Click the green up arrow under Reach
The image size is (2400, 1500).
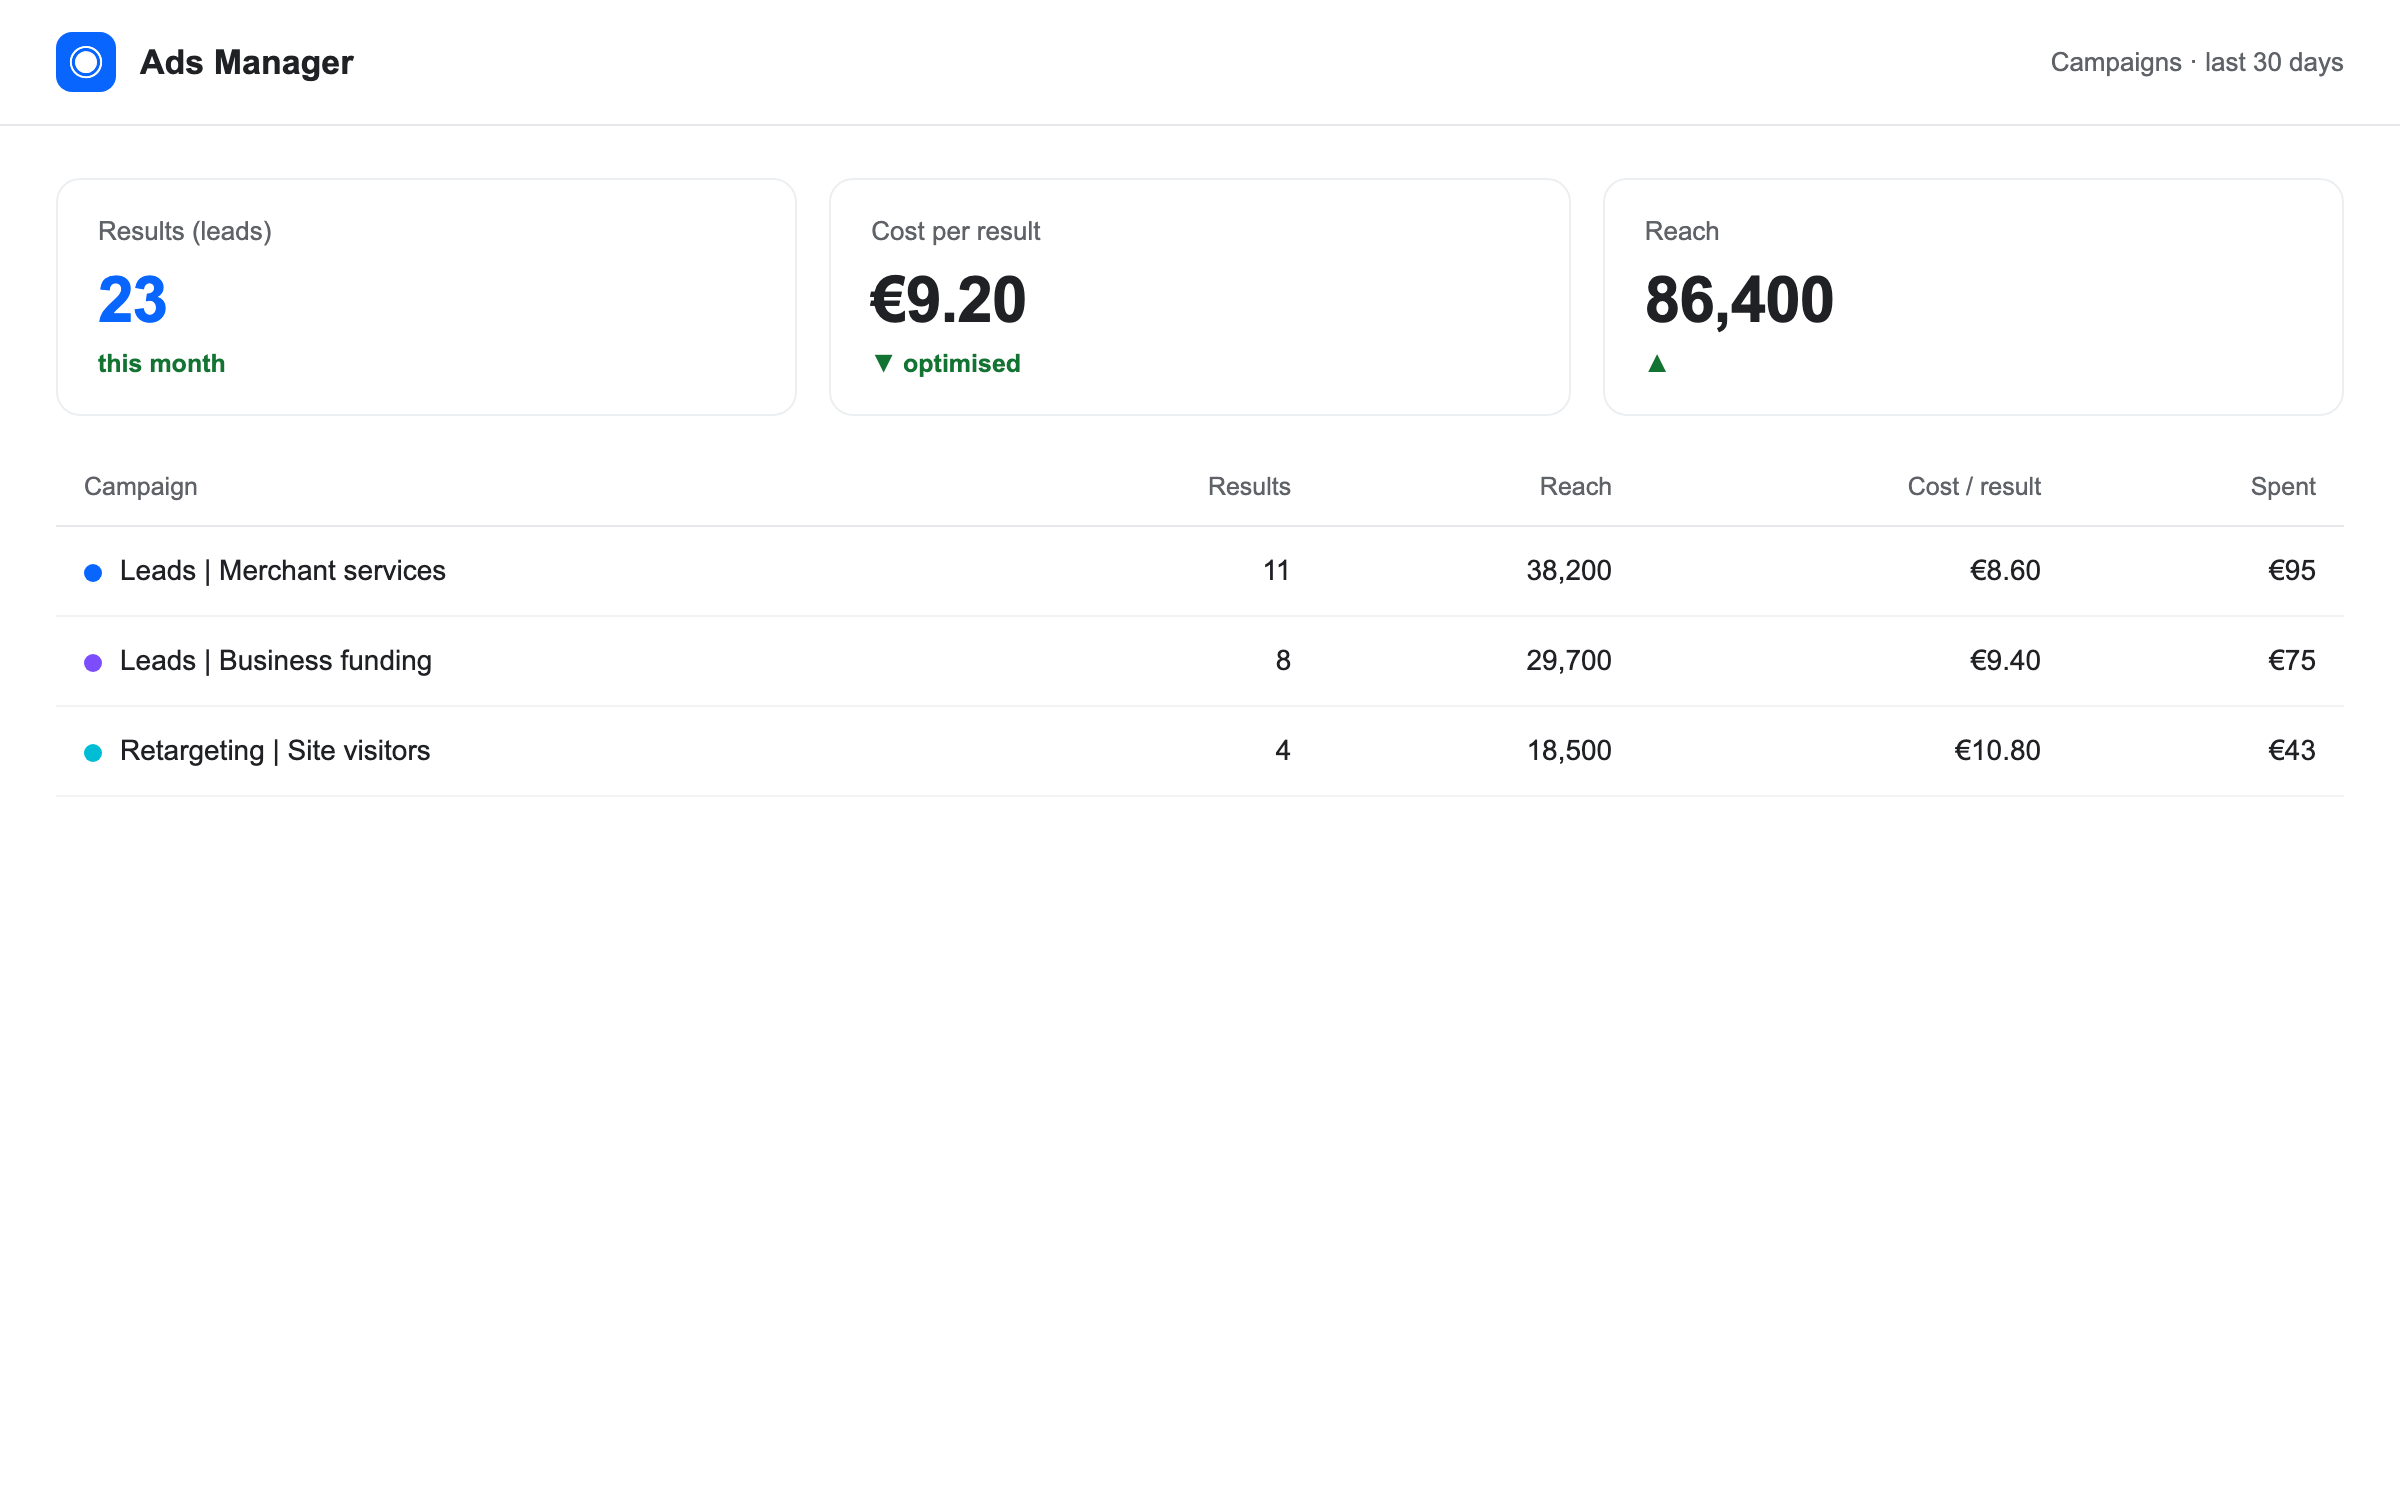pyautogui.click(x=1657, y=363)
